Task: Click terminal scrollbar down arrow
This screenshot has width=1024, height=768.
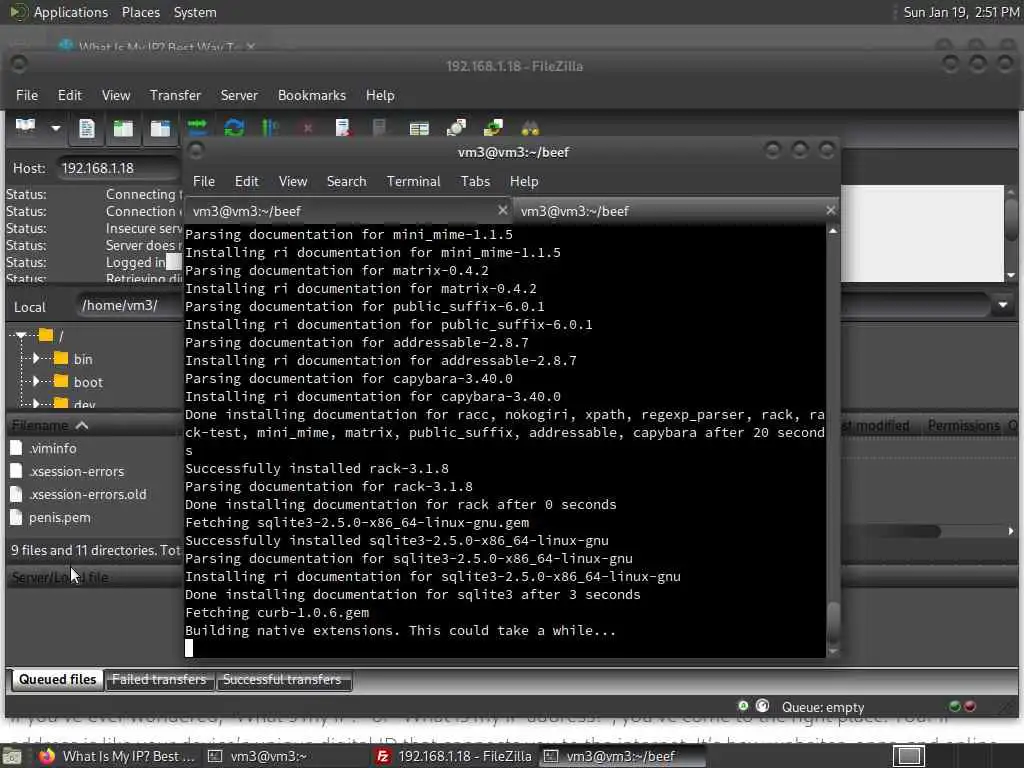Action: tap(833, 651)
